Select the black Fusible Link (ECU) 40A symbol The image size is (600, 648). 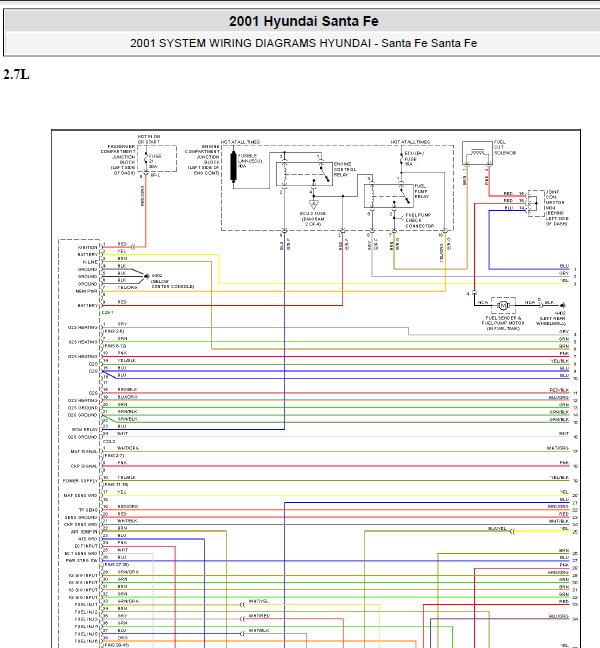point(233,166)
